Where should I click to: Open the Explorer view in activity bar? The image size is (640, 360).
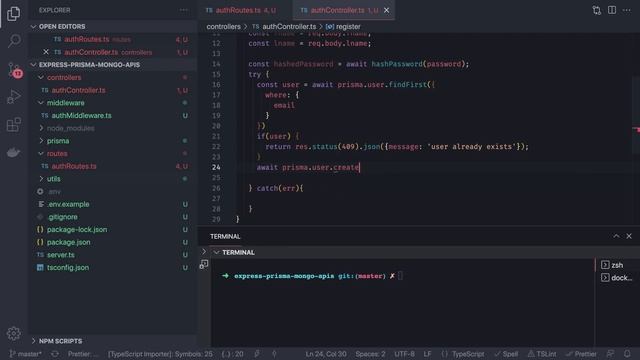[13, 14]
